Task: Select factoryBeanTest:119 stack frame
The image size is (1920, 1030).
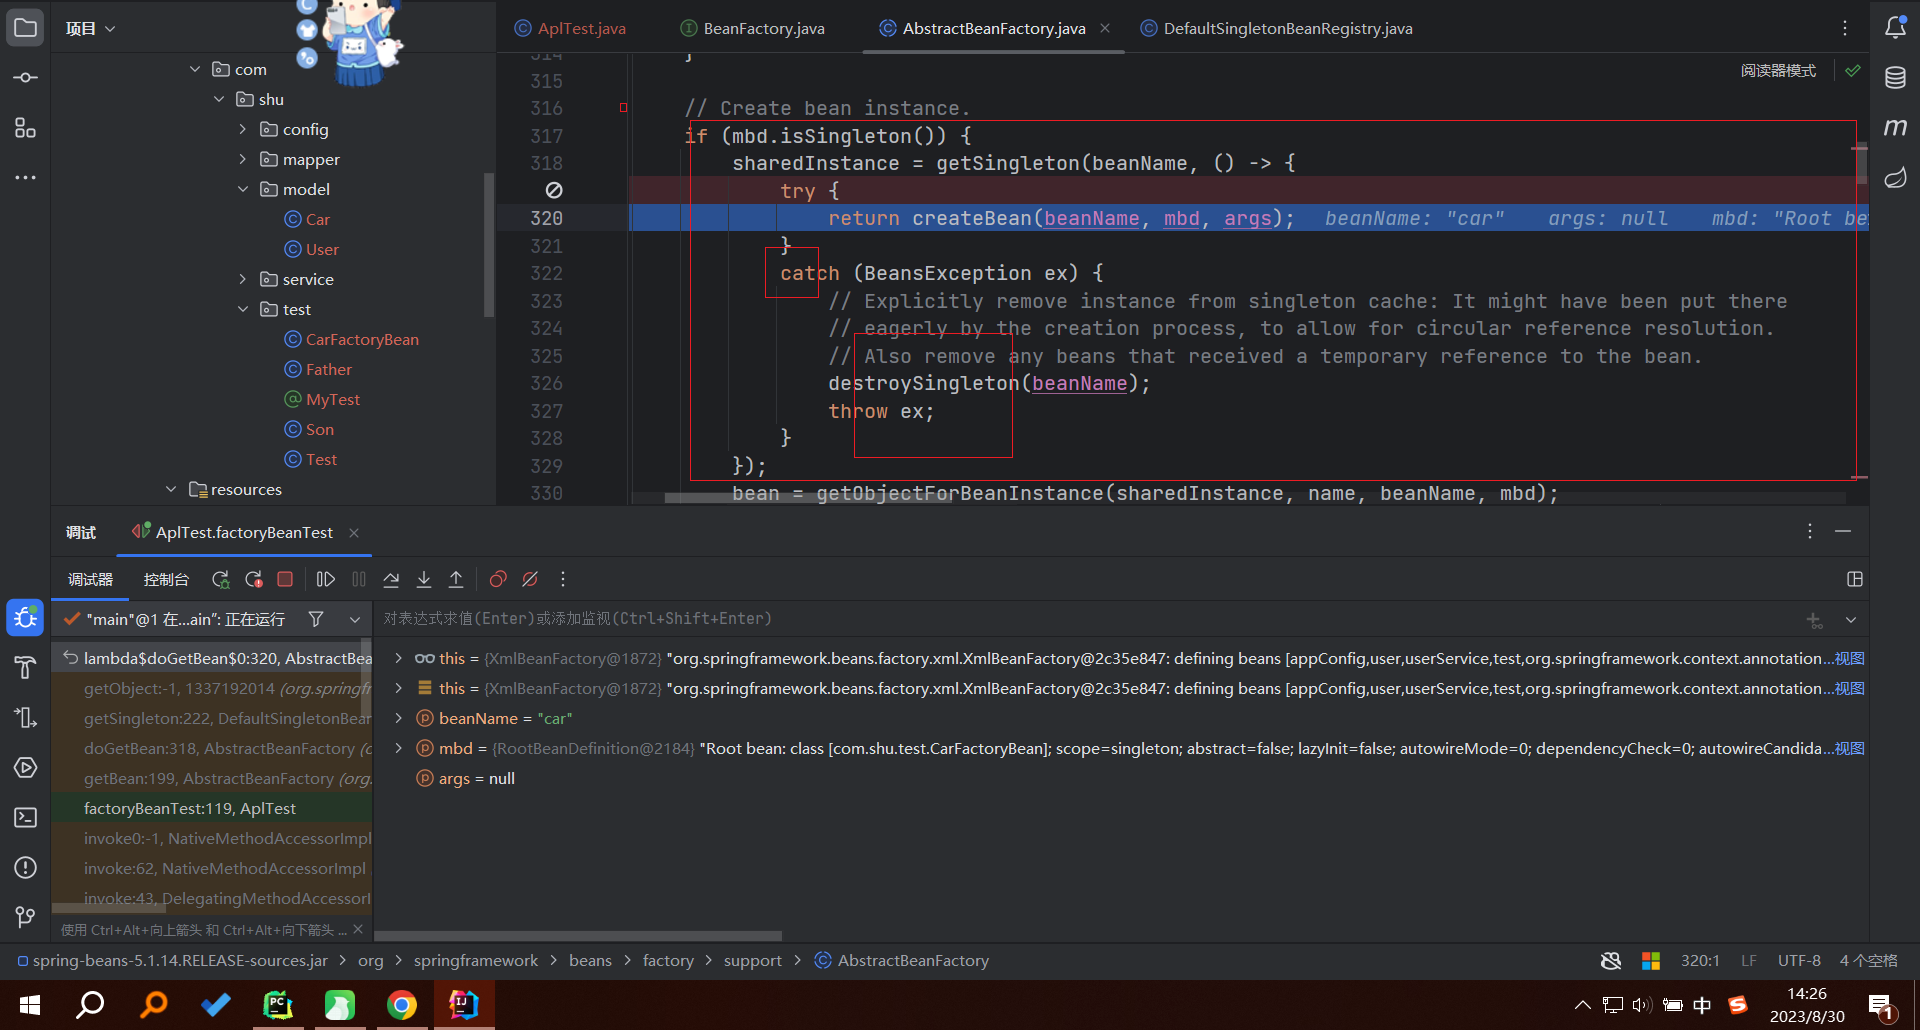Action: pos(212,808)
